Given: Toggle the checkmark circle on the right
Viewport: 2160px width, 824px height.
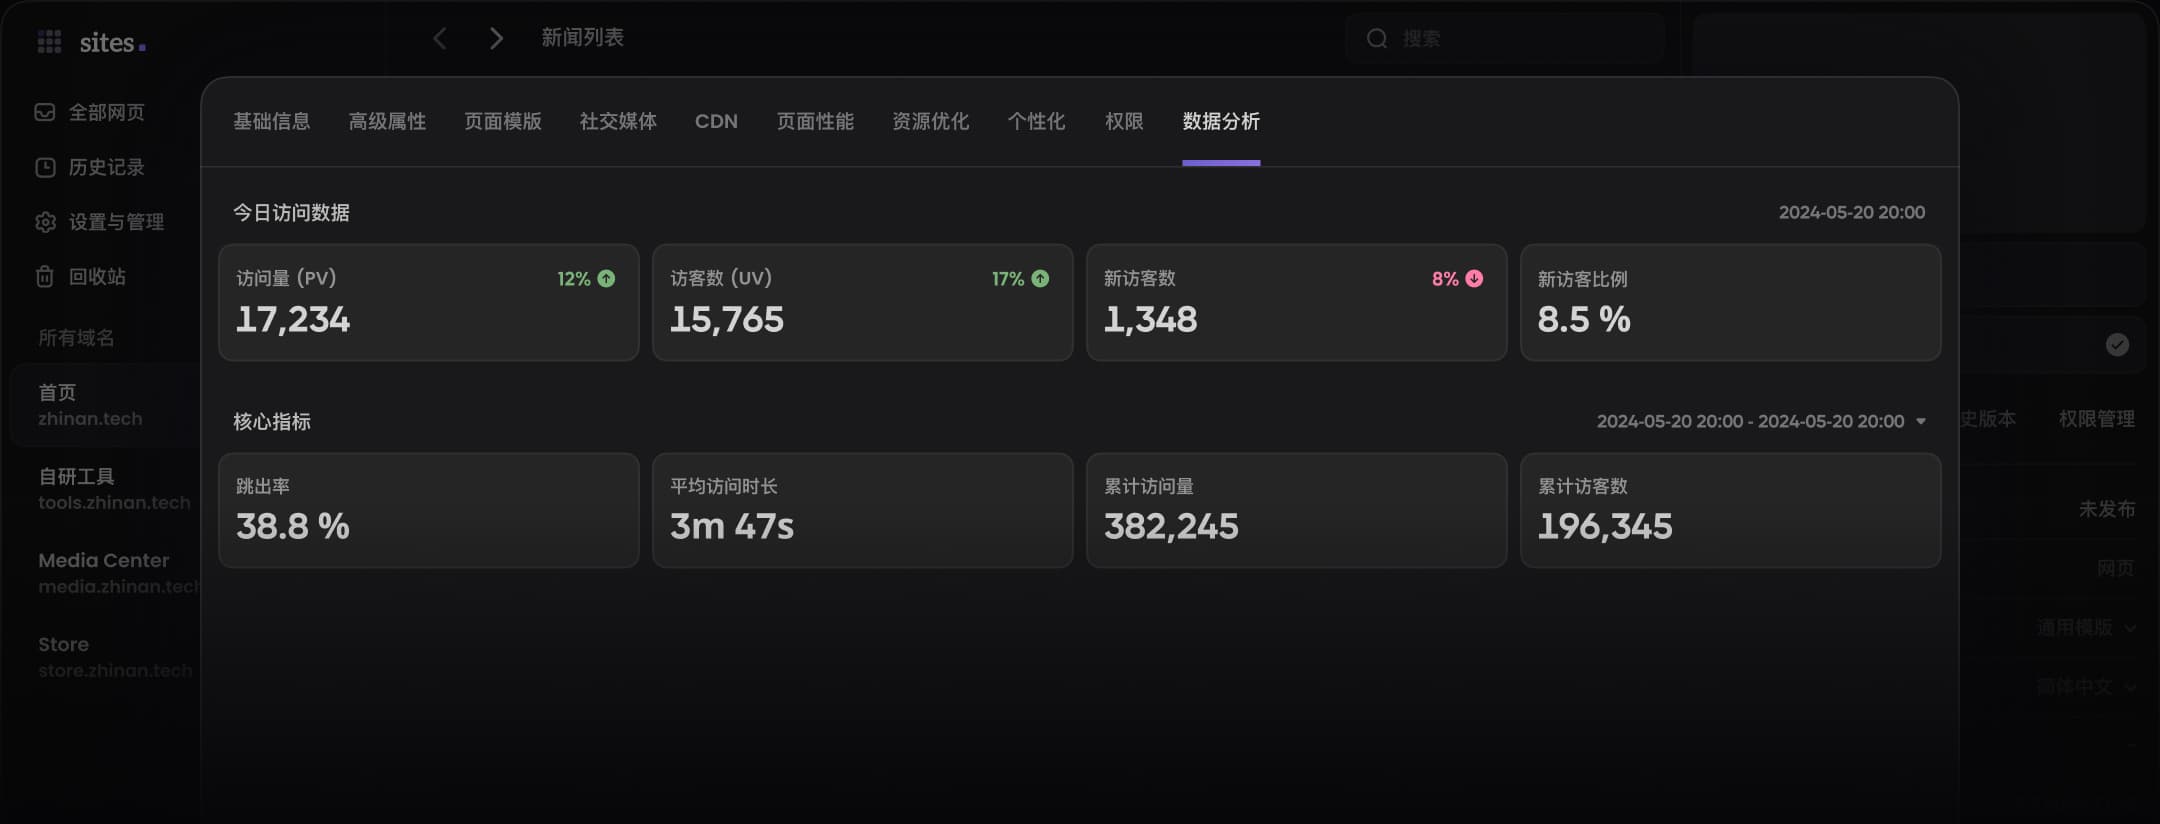Looking at the screenshot, I should [x=2117, y=345].
